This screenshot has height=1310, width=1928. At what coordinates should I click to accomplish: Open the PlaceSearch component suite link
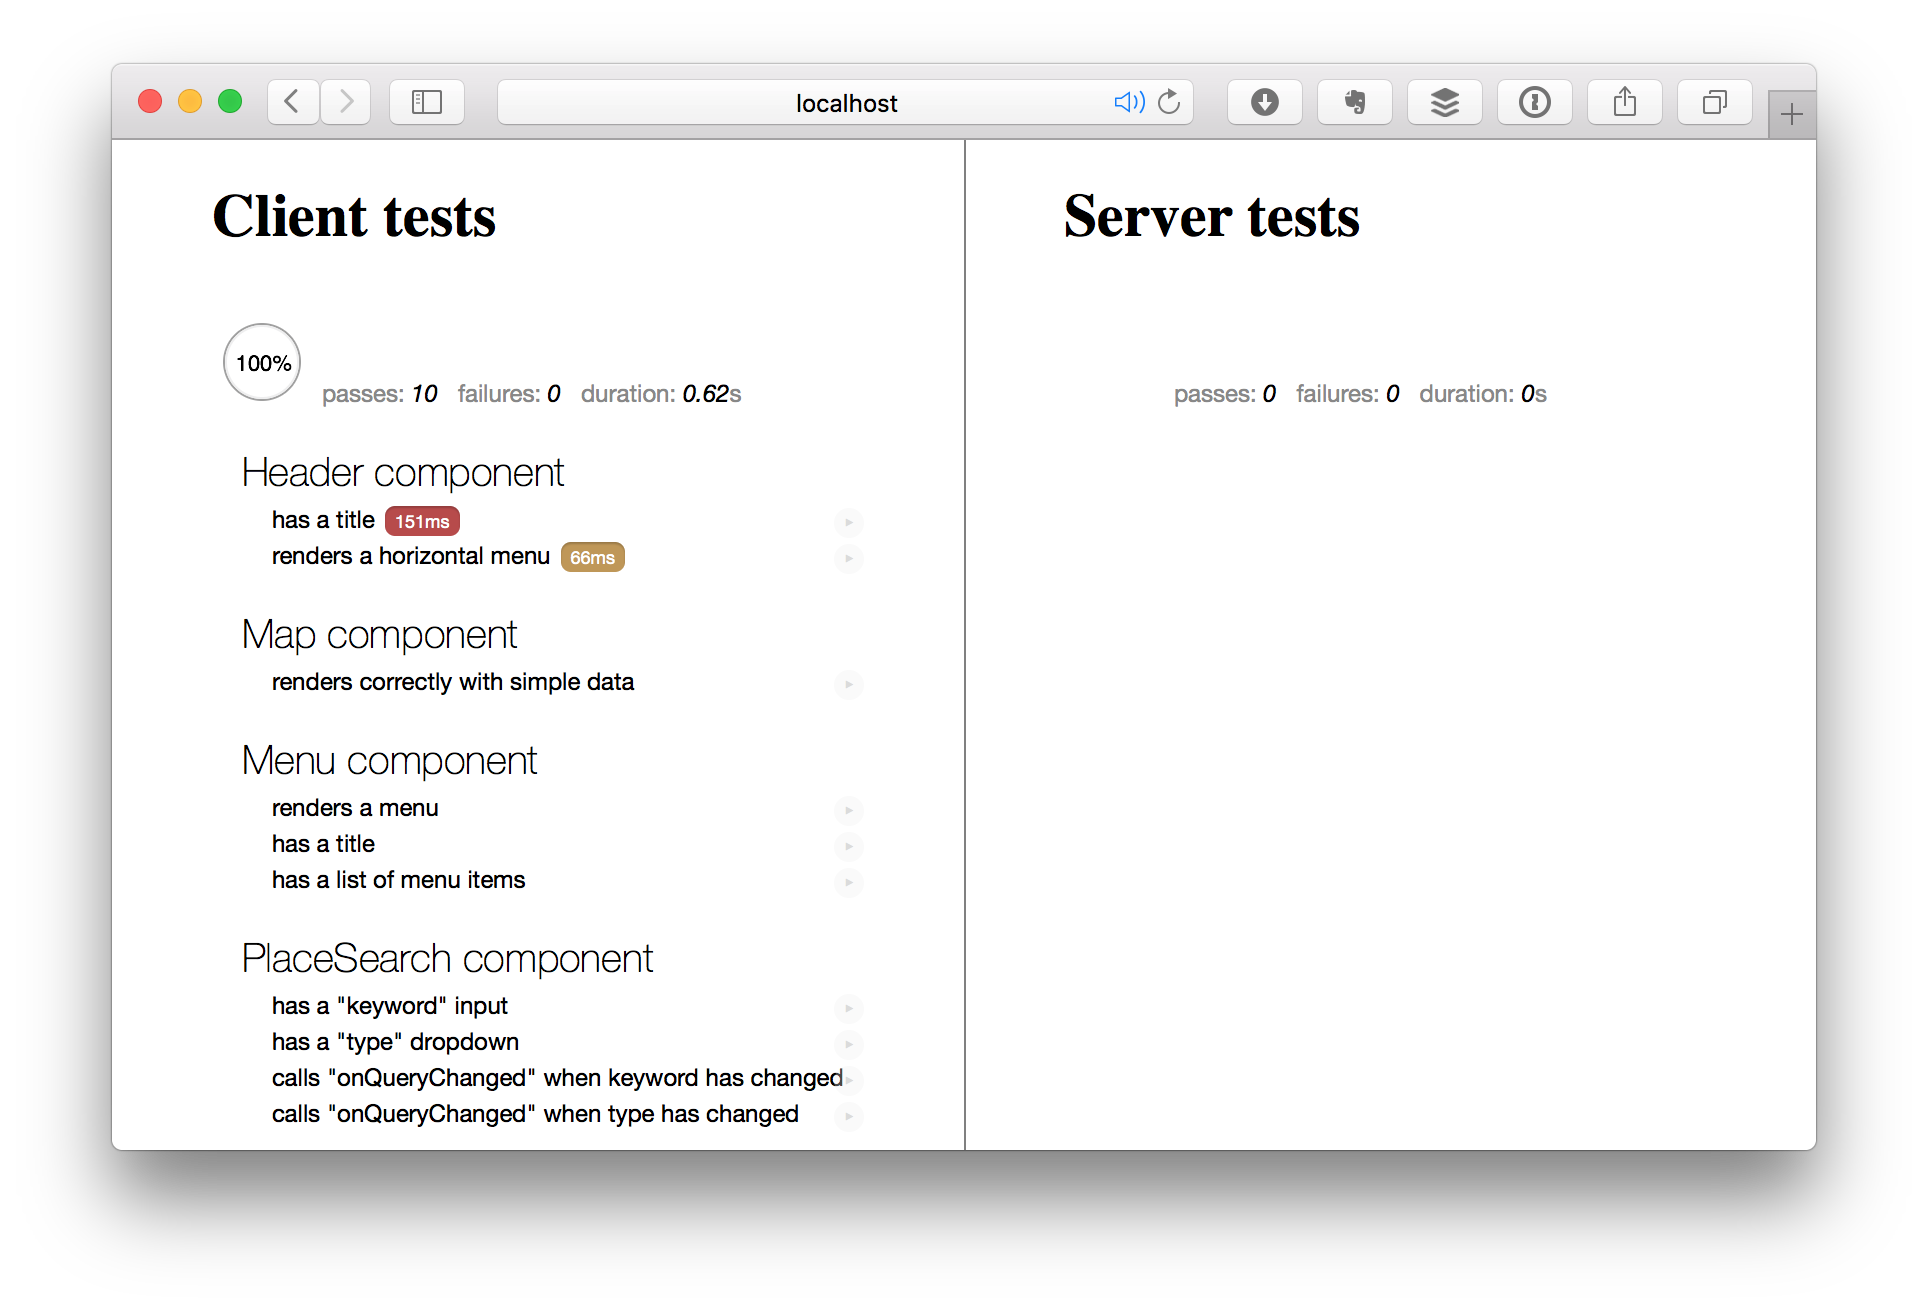point(447,959)
